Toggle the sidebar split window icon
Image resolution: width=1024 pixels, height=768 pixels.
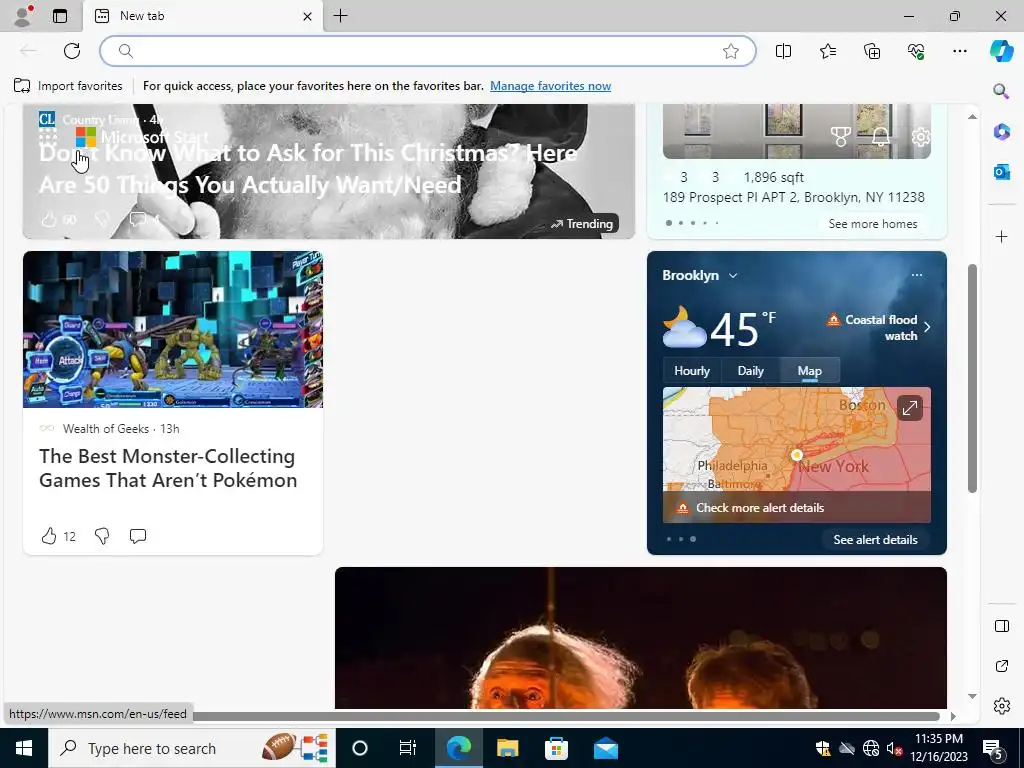click(x=1001, y=626)
